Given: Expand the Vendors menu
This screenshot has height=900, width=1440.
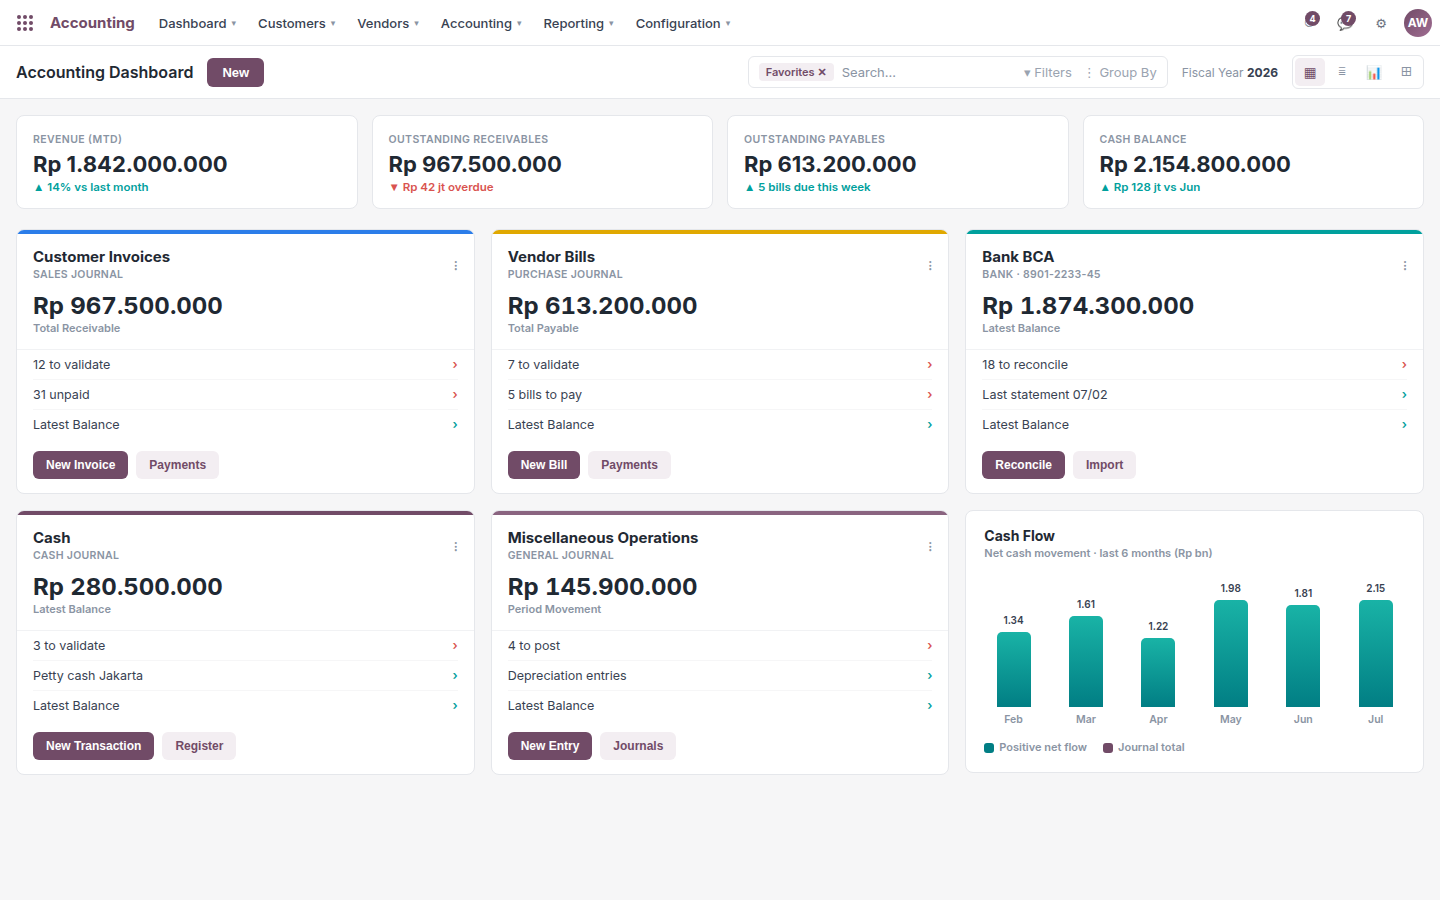Looking at the screenshot, I should click(388, 23).
